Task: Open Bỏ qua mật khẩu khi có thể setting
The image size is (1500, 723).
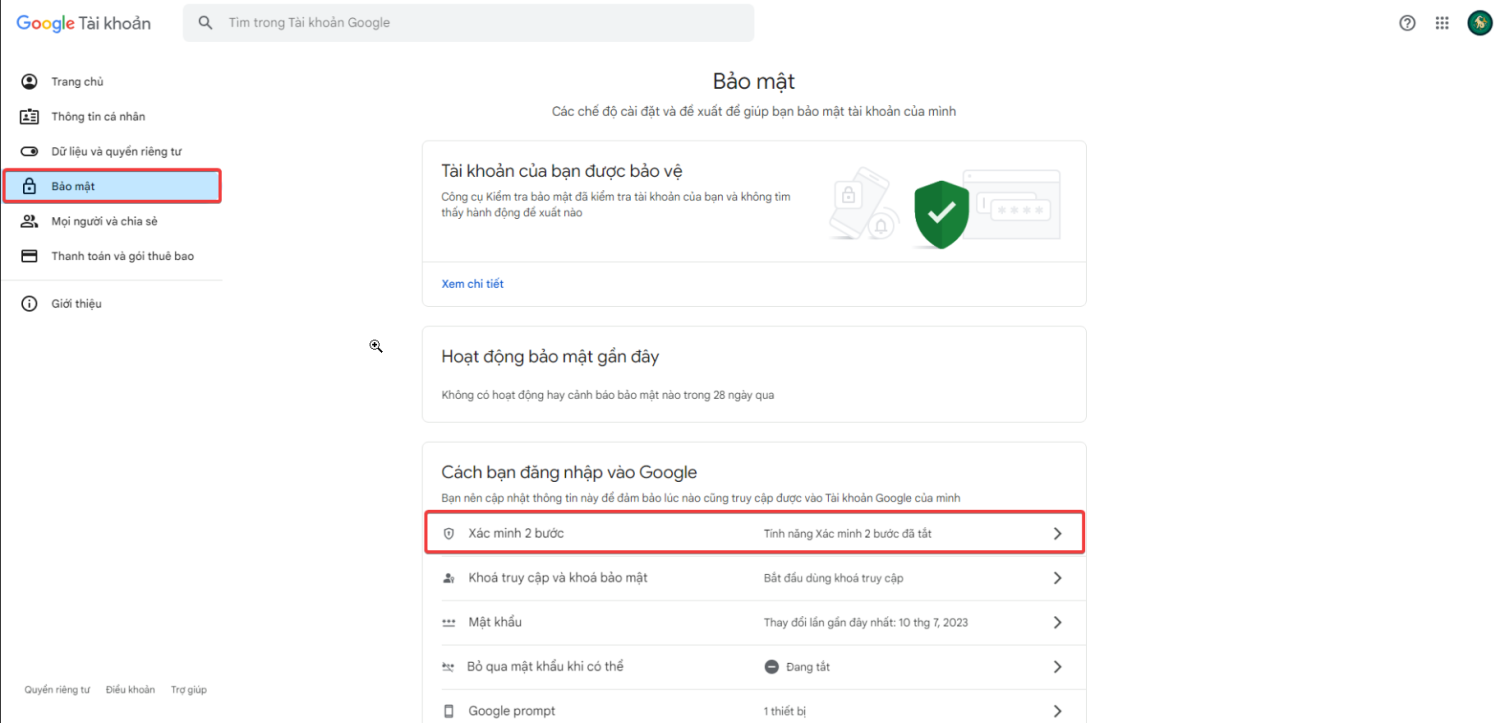Action: tap(545, 667)
